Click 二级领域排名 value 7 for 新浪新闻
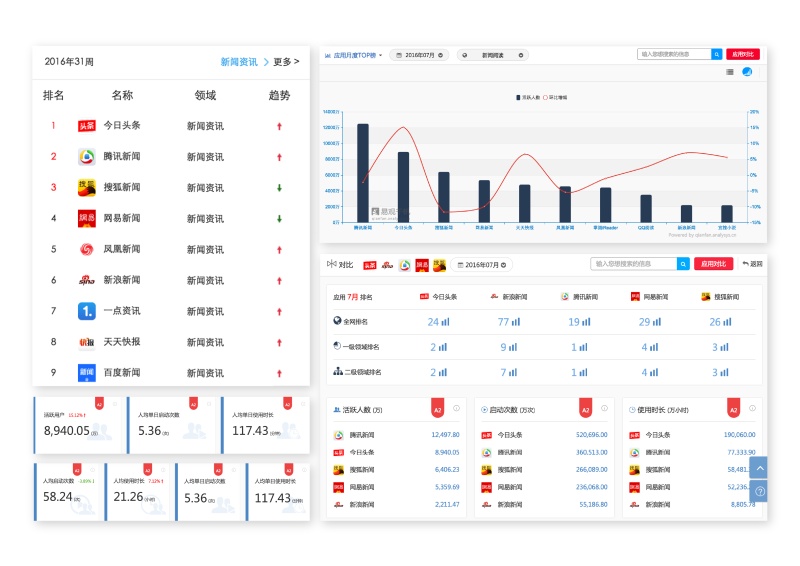Image resolution: width=800 pixels, height=566 pixels. coord(503,373)
